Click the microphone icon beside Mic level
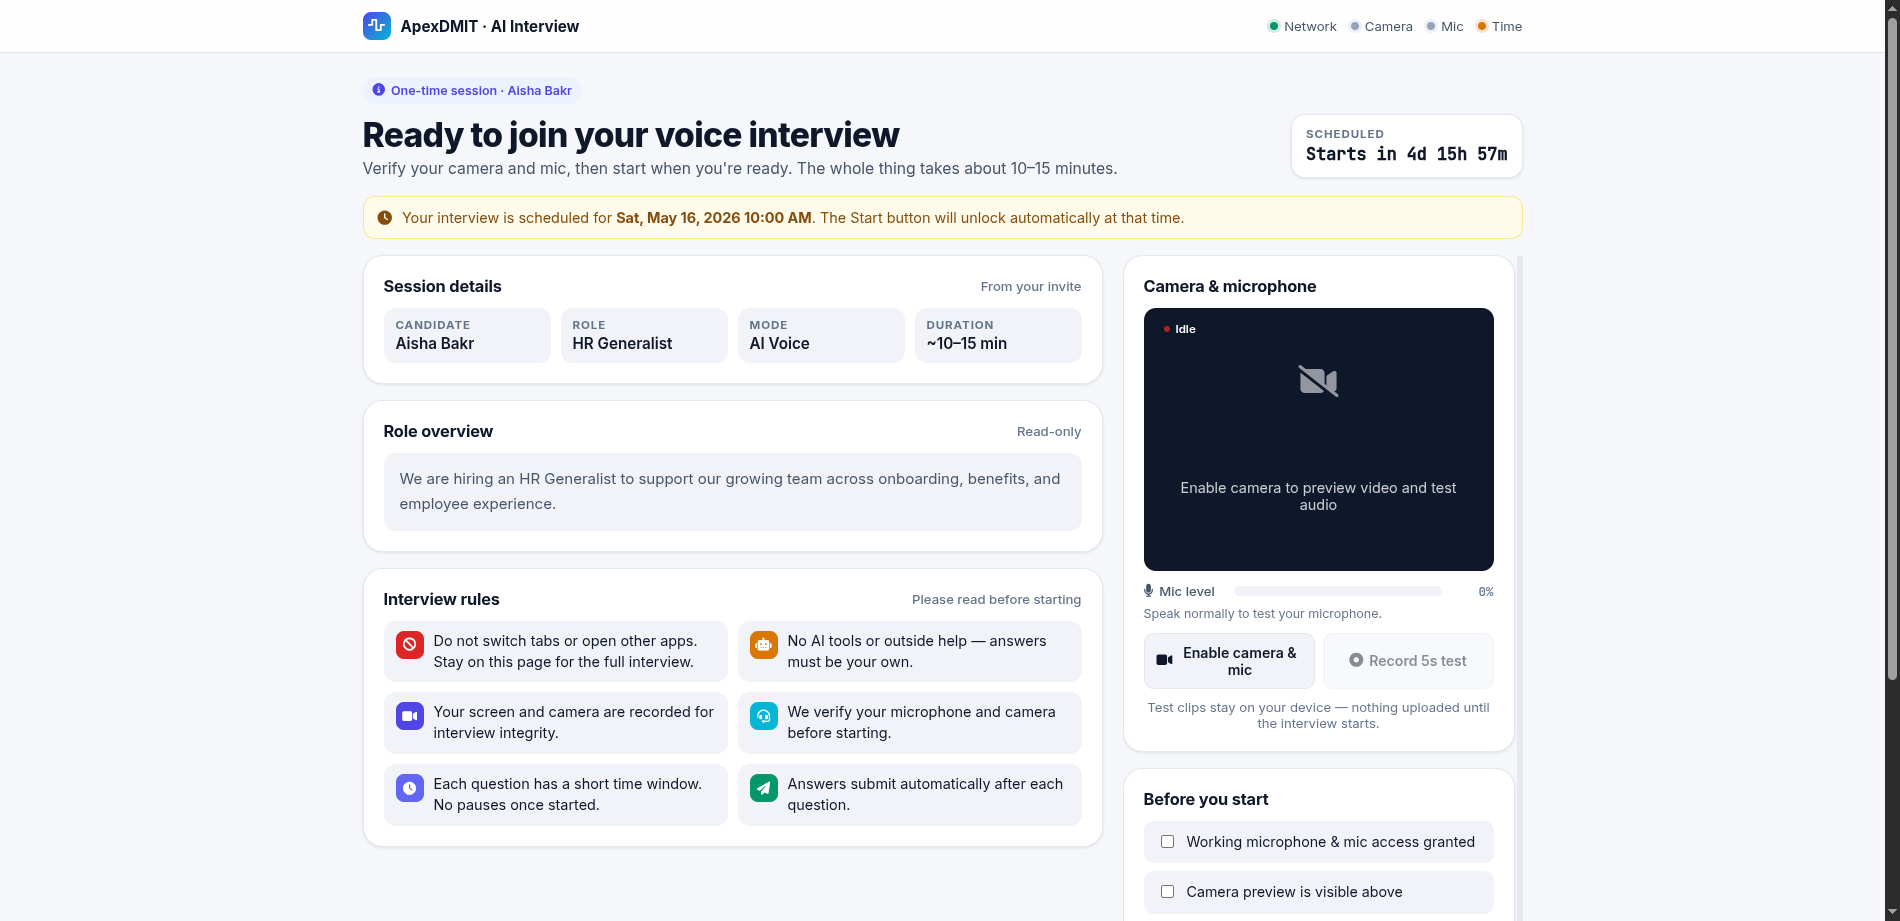This screenshot has width=1900, height=921. tap(1149, 591)
